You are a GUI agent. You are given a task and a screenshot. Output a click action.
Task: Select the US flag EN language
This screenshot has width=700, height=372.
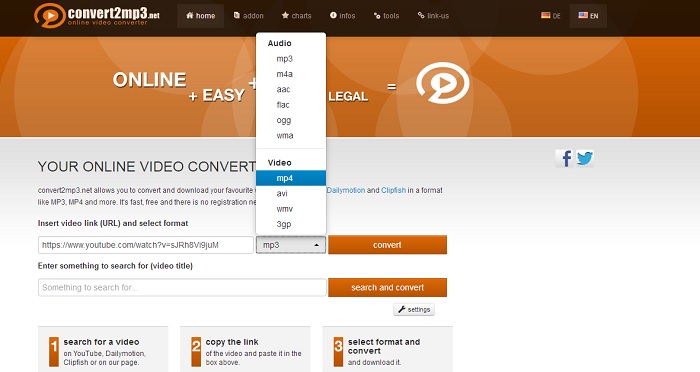point(588,16)
